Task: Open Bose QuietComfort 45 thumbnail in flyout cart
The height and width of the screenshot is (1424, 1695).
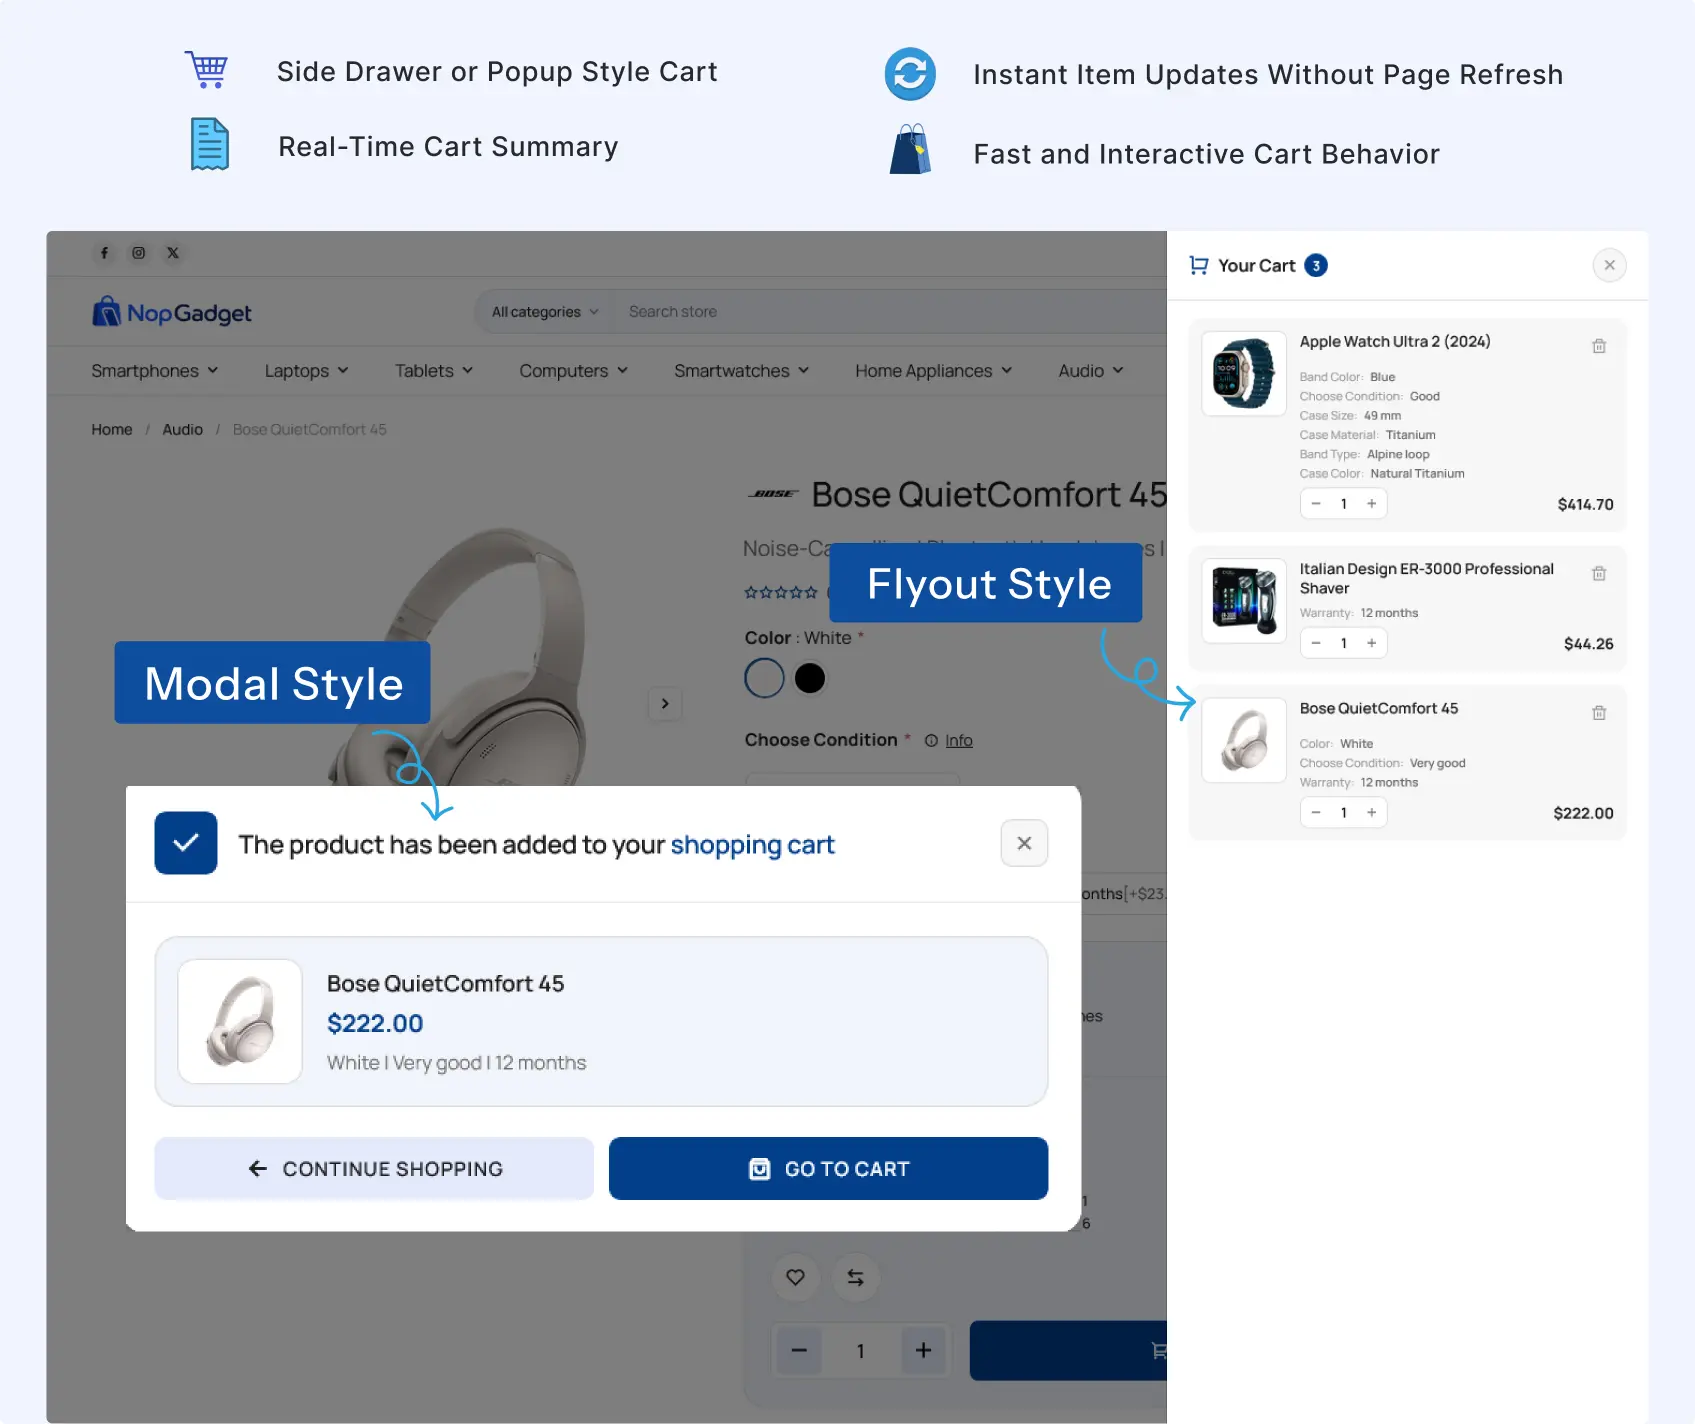Action: point(1244,740)
